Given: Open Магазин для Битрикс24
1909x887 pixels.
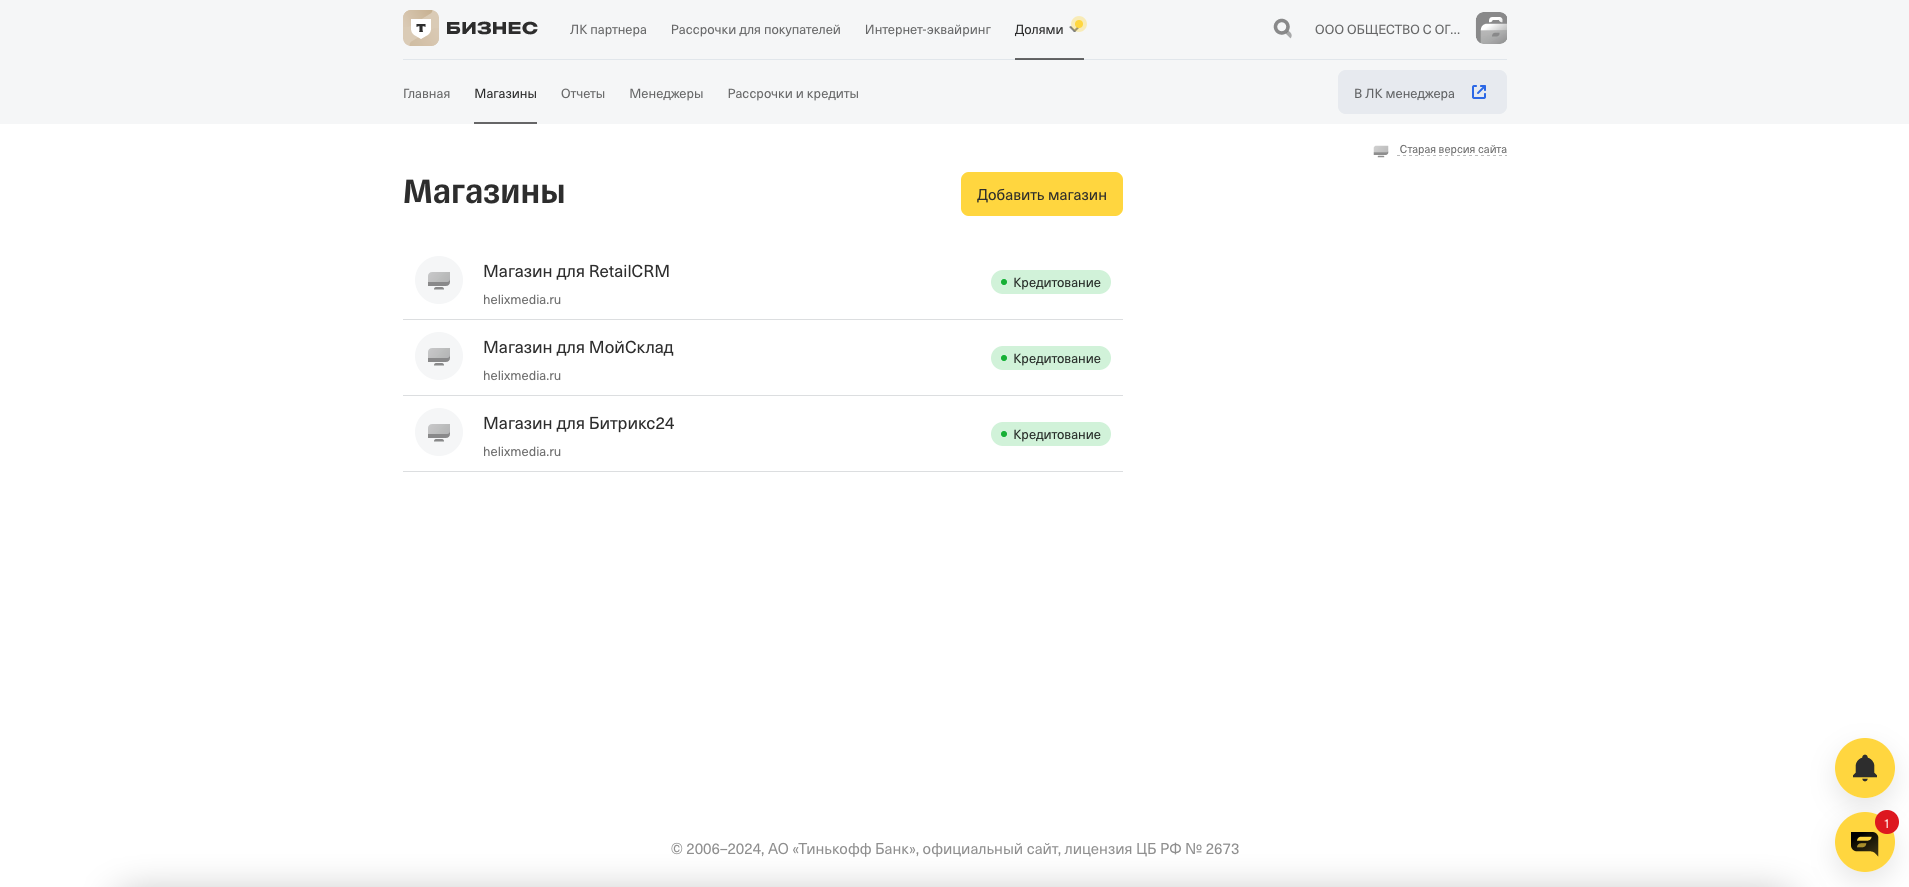Looking at the screenshot, I should 578,423.
